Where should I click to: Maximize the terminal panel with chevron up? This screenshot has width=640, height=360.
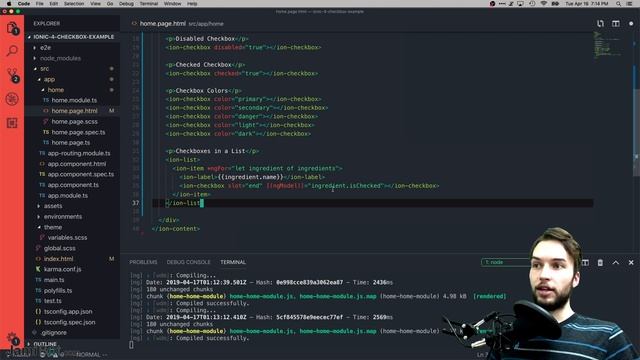pos(616,262)
